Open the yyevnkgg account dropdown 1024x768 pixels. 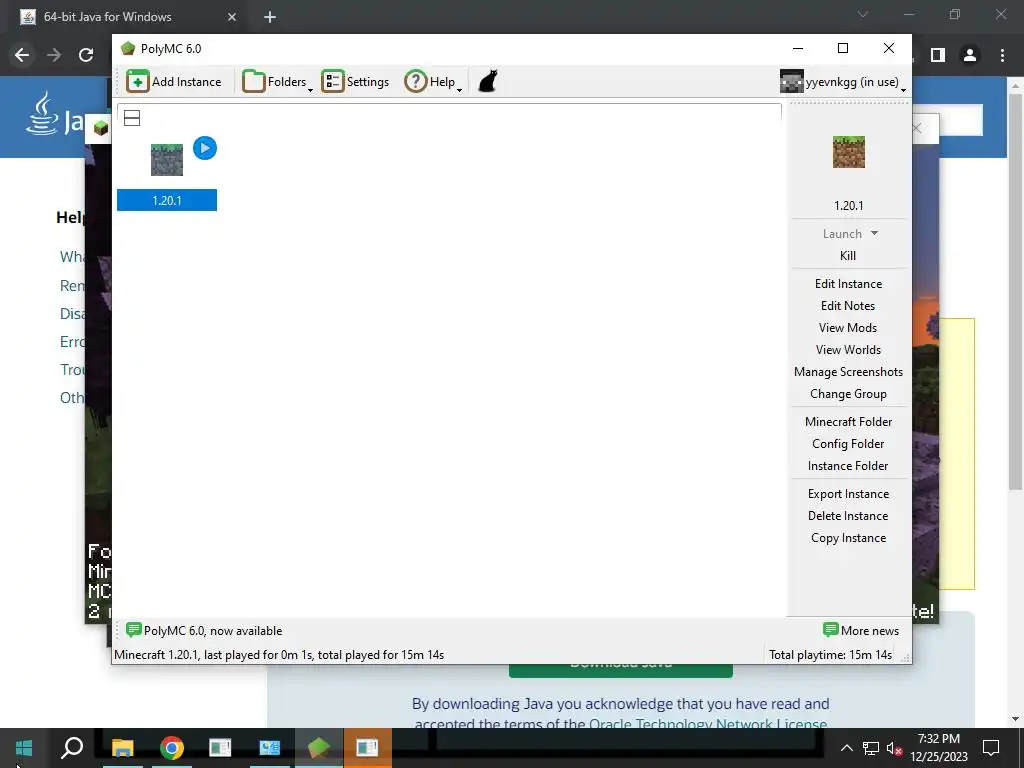click(842, 82)
